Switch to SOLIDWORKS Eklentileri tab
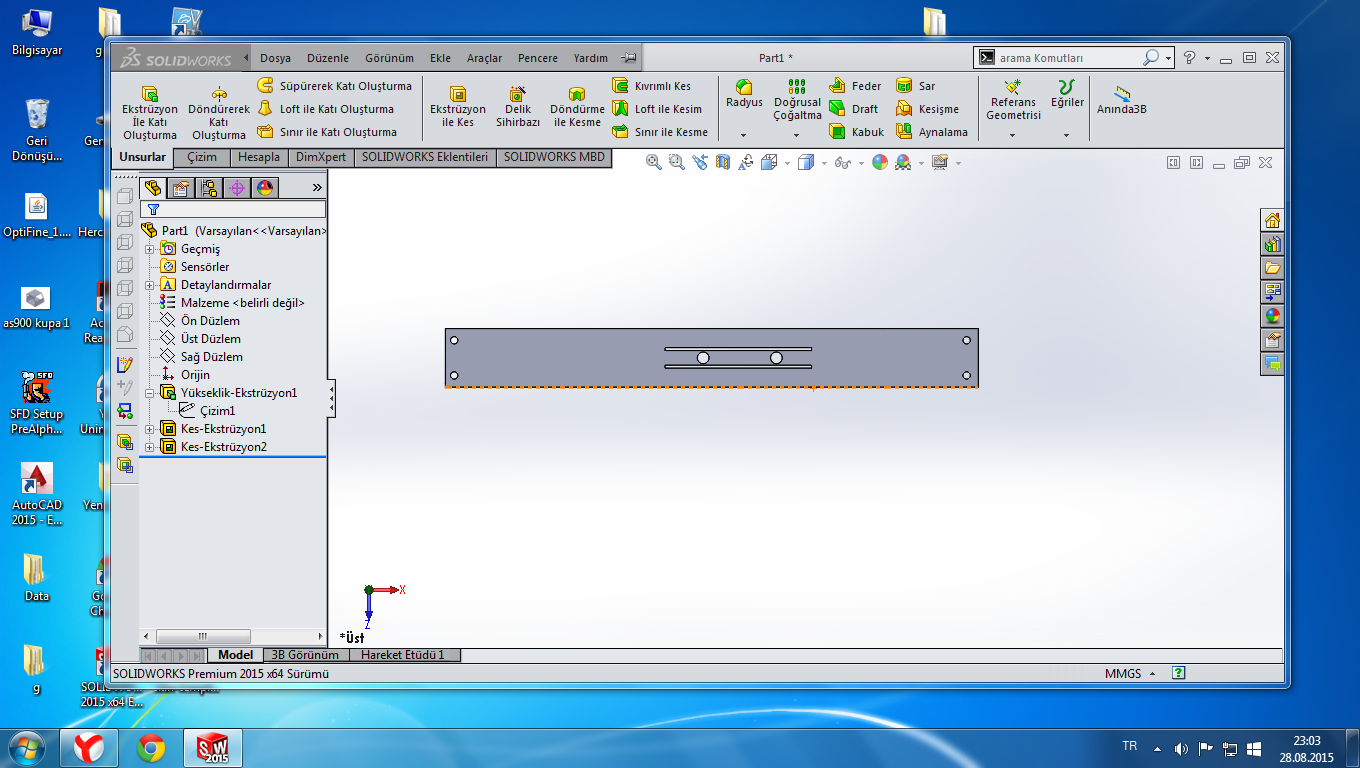The image size is (1360, 768). click(x=425, y=157)
